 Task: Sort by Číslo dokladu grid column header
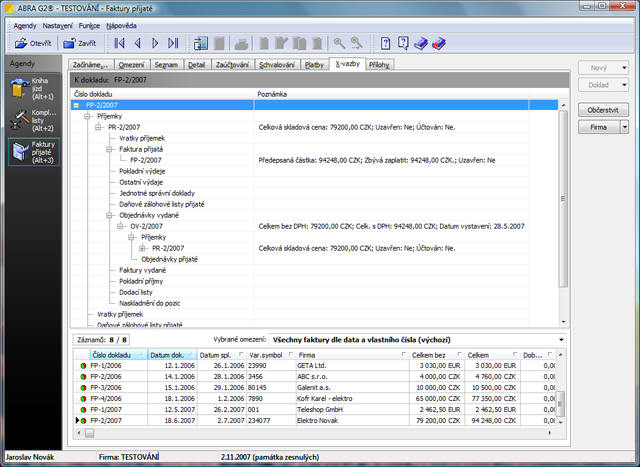118,355
